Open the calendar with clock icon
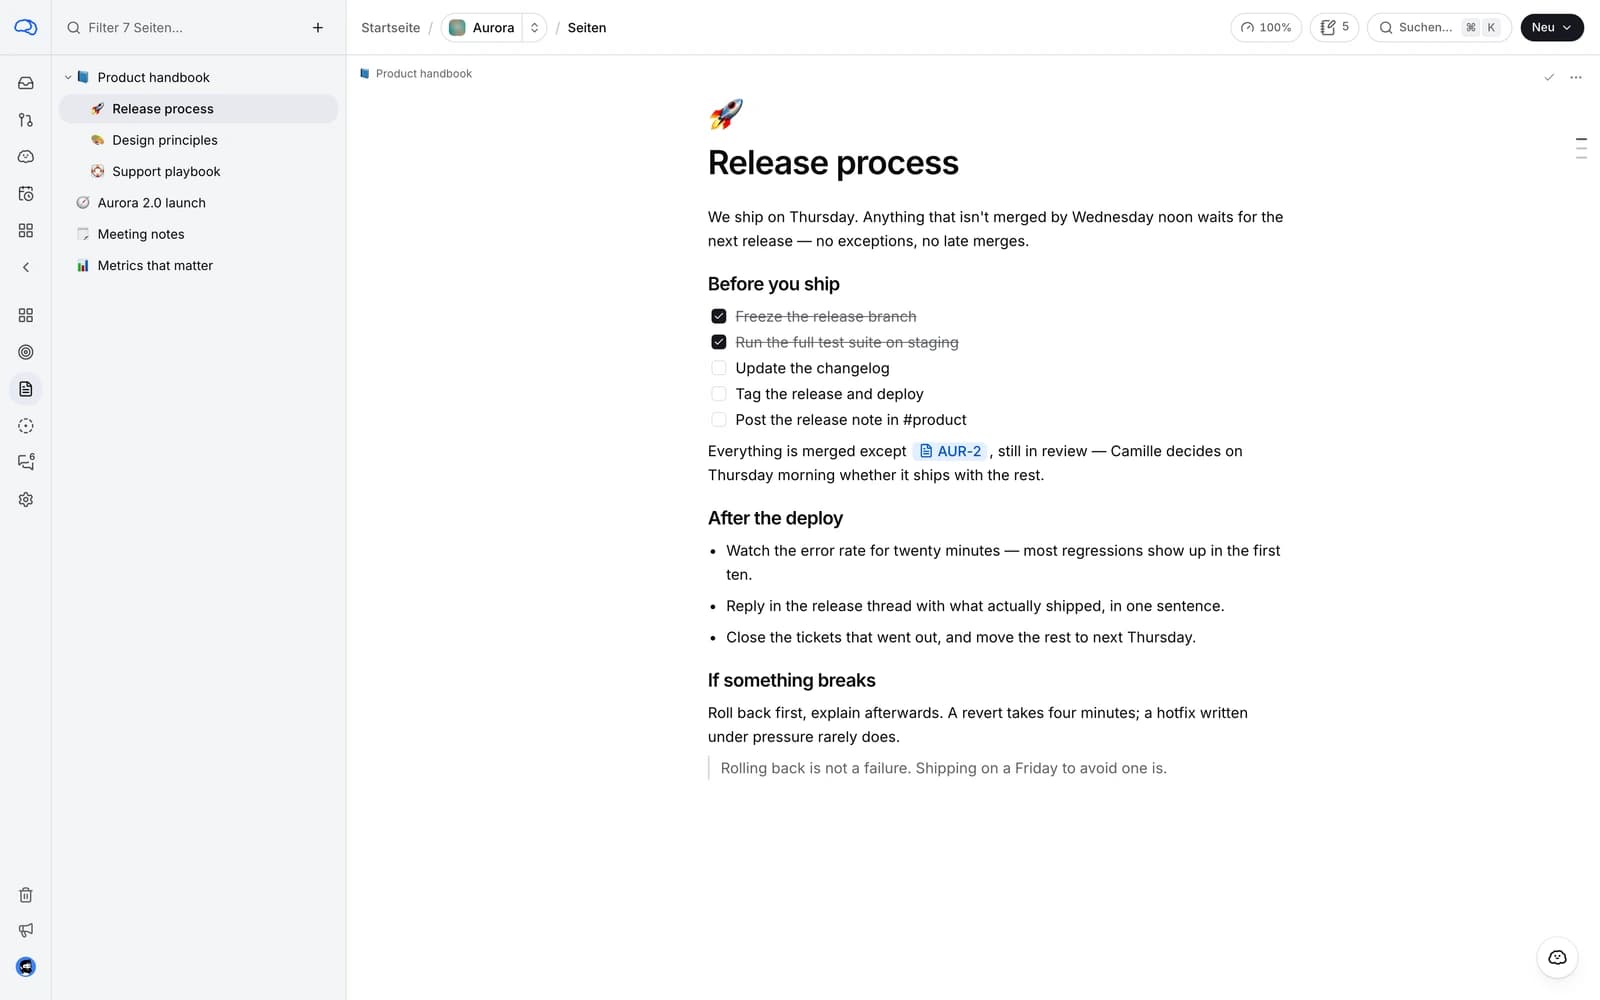 (x=26, y=194)
